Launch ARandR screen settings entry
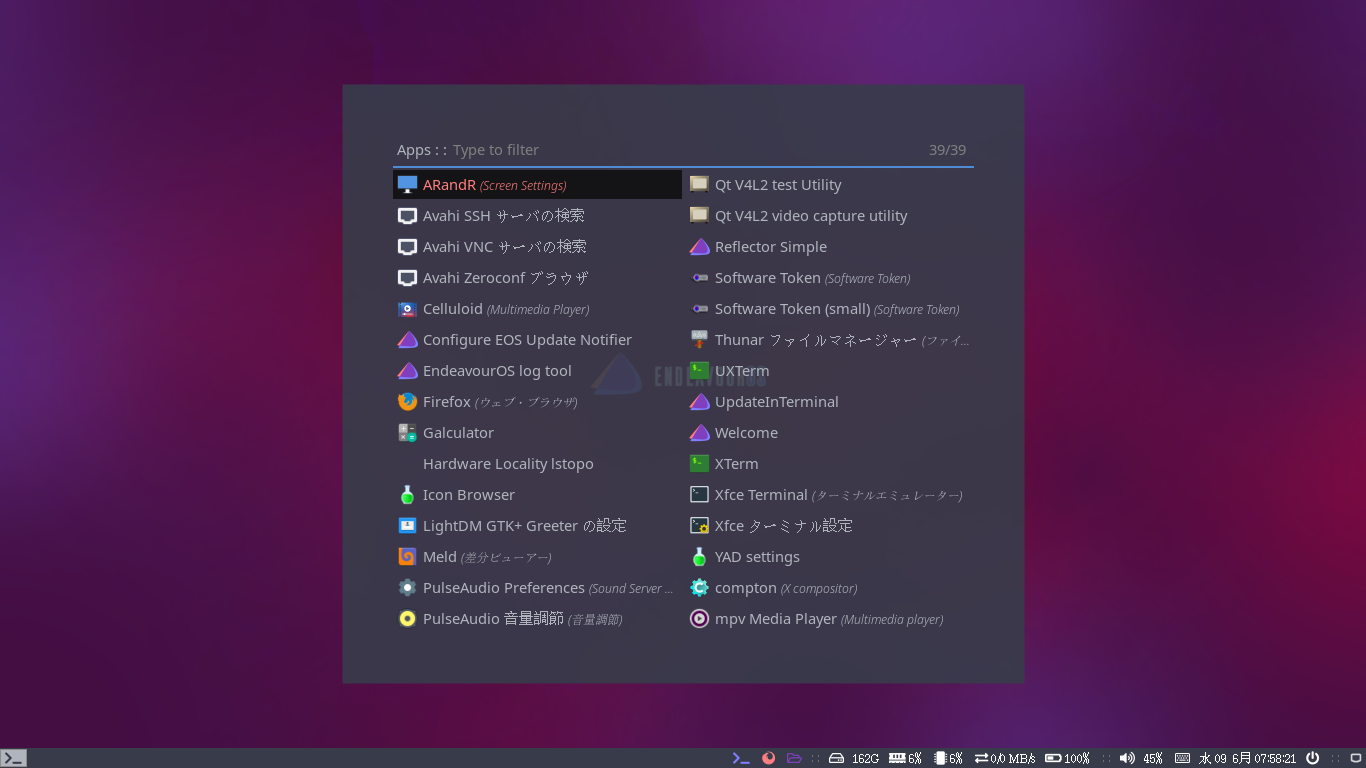 point(537,185)
